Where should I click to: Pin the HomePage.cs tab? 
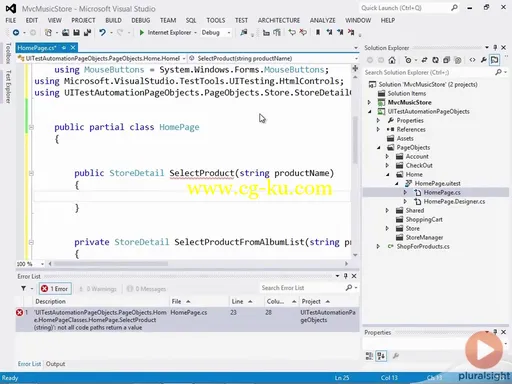64,48
